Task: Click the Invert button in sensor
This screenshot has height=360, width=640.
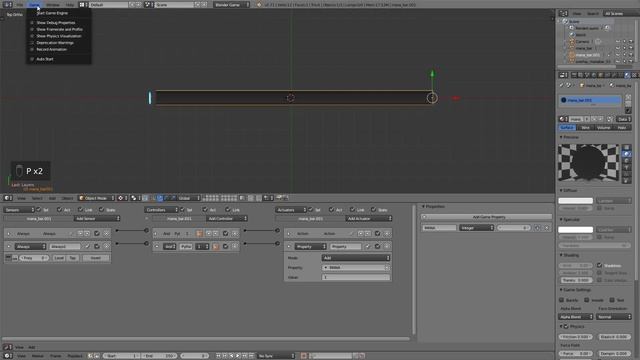Action: click(96, 258)
